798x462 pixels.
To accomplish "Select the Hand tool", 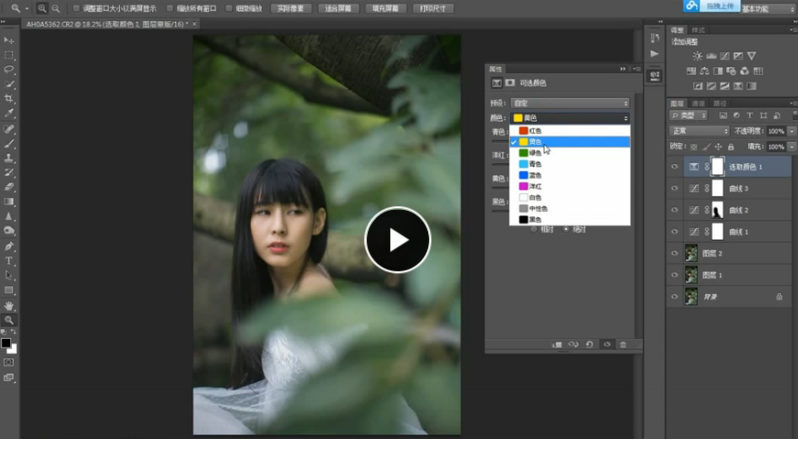I will (9, 306).
